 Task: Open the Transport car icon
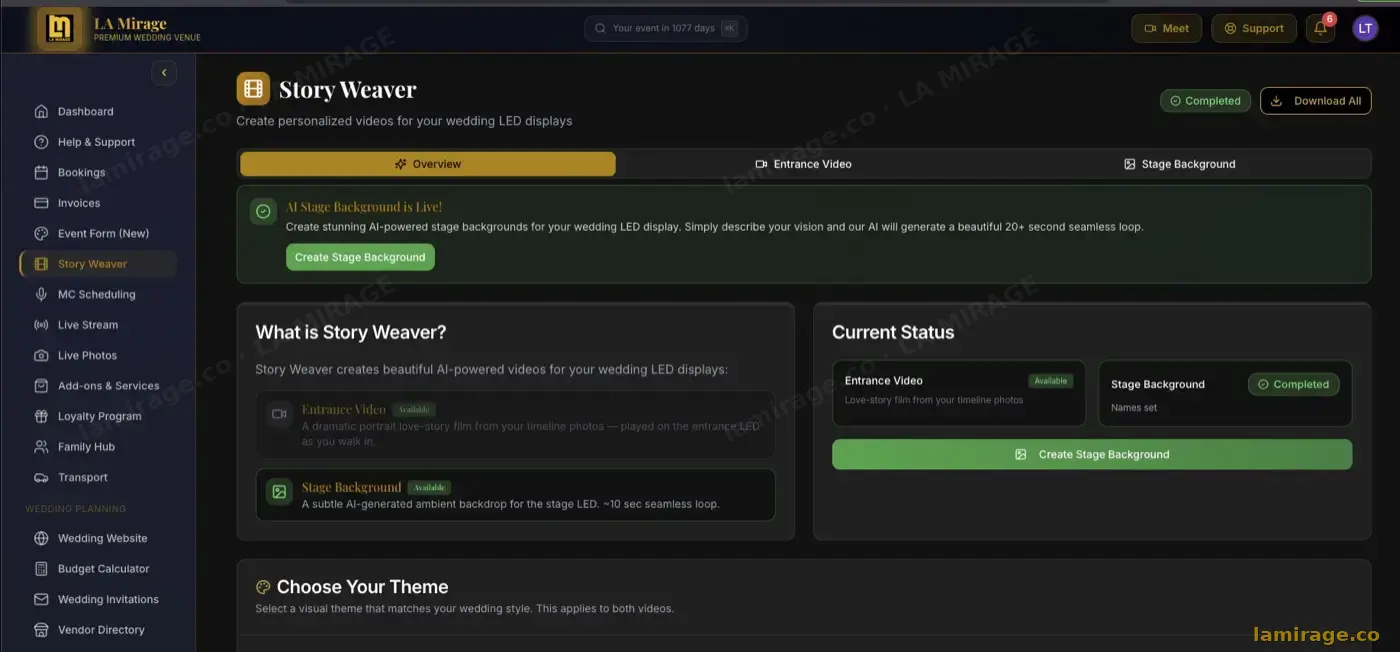[41, 477]
